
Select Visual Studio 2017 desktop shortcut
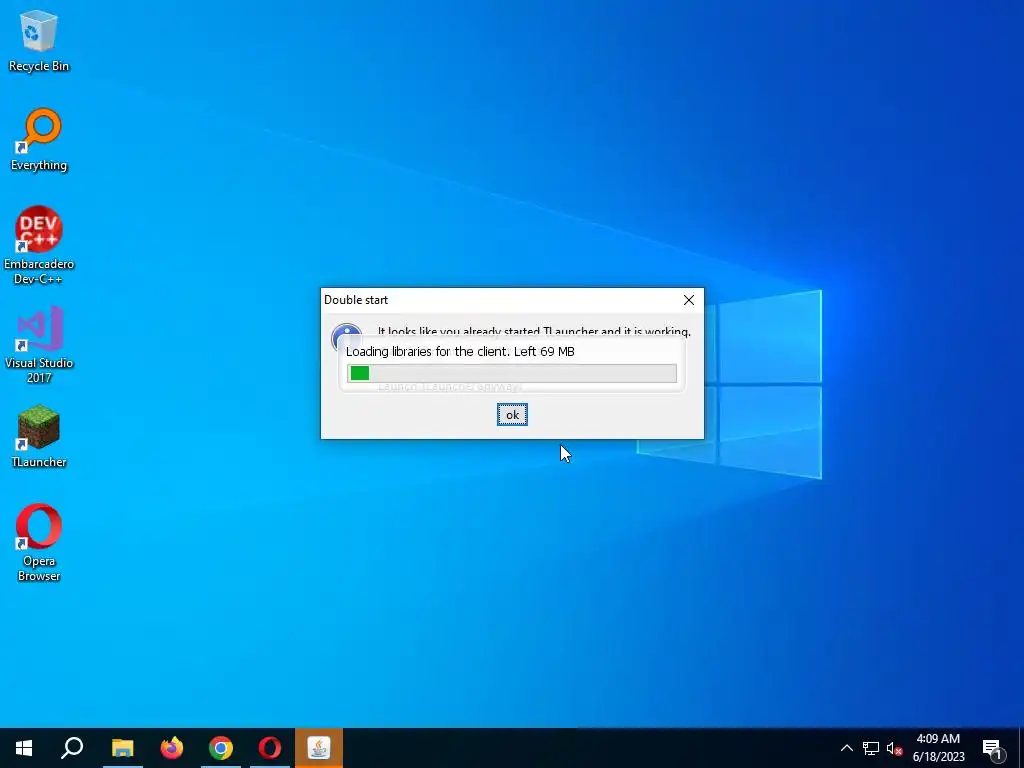39,345
